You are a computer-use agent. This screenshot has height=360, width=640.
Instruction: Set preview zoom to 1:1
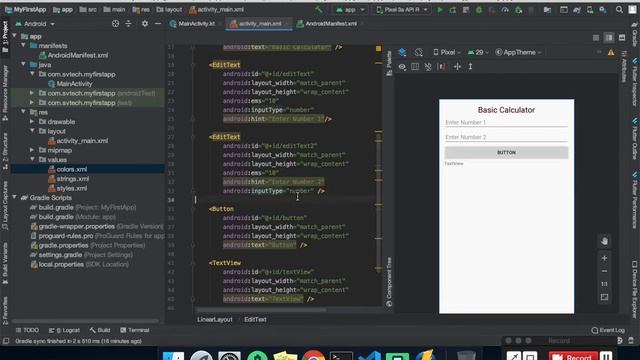(604, 284)
